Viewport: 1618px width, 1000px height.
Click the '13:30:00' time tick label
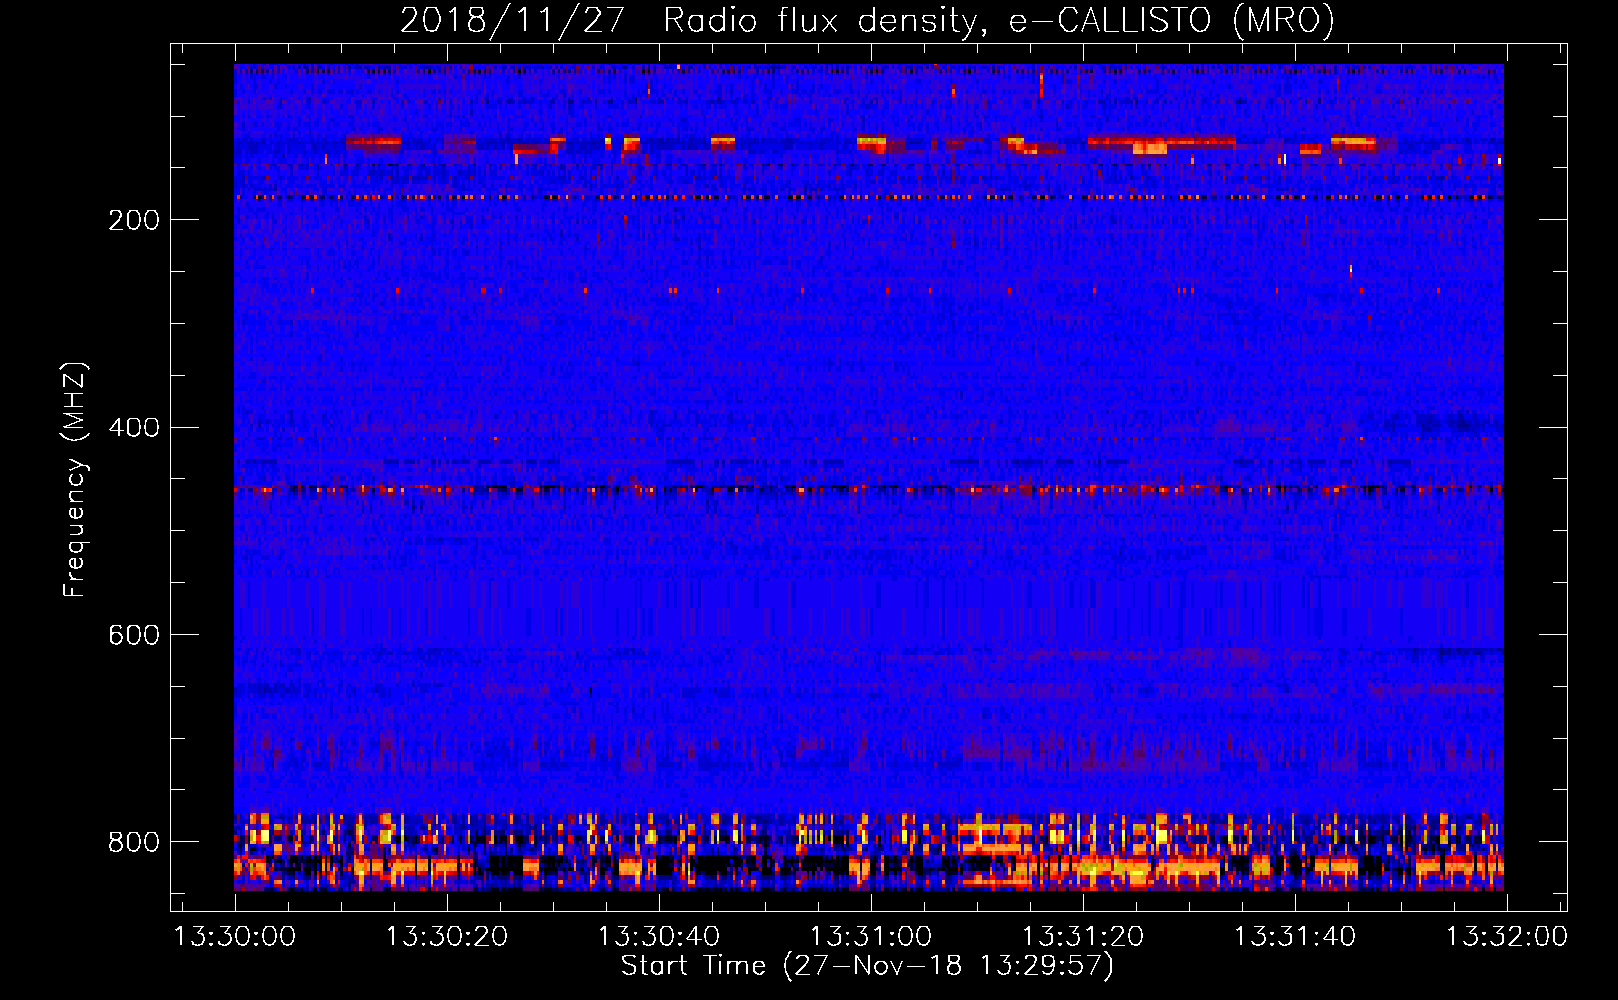coord(235,937)
